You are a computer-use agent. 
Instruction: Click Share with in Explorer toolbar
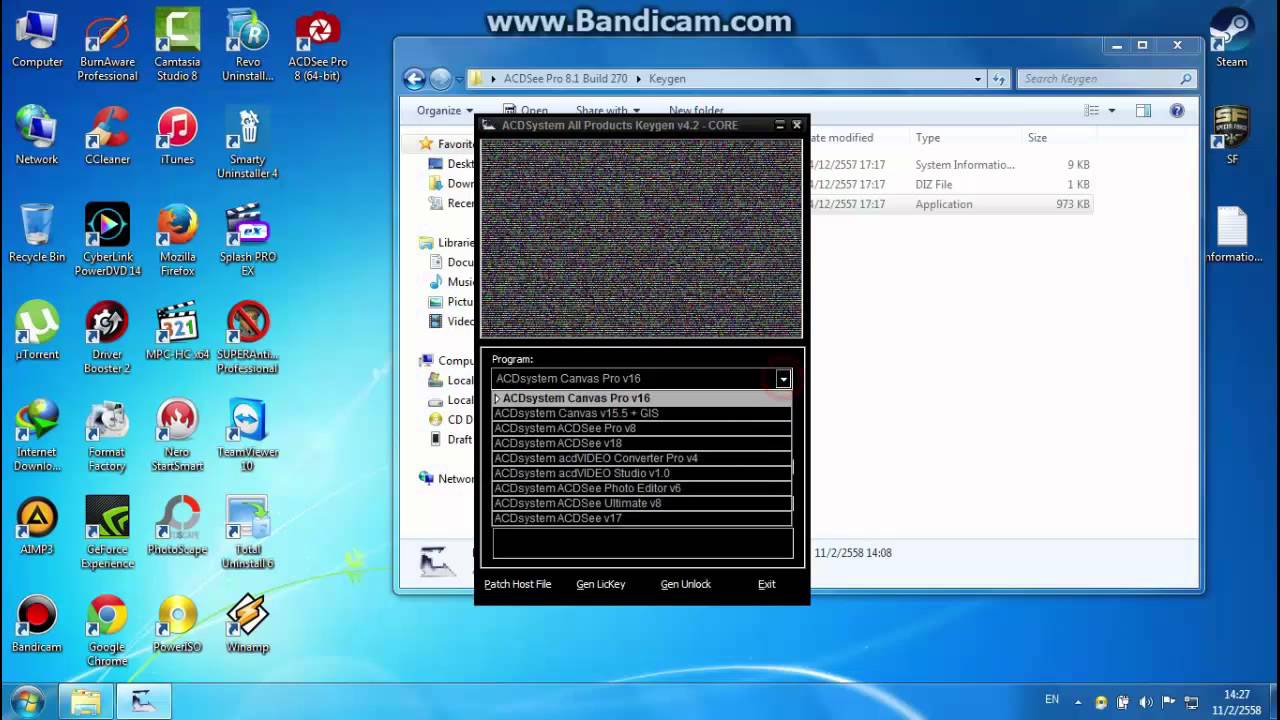point(608,110)
